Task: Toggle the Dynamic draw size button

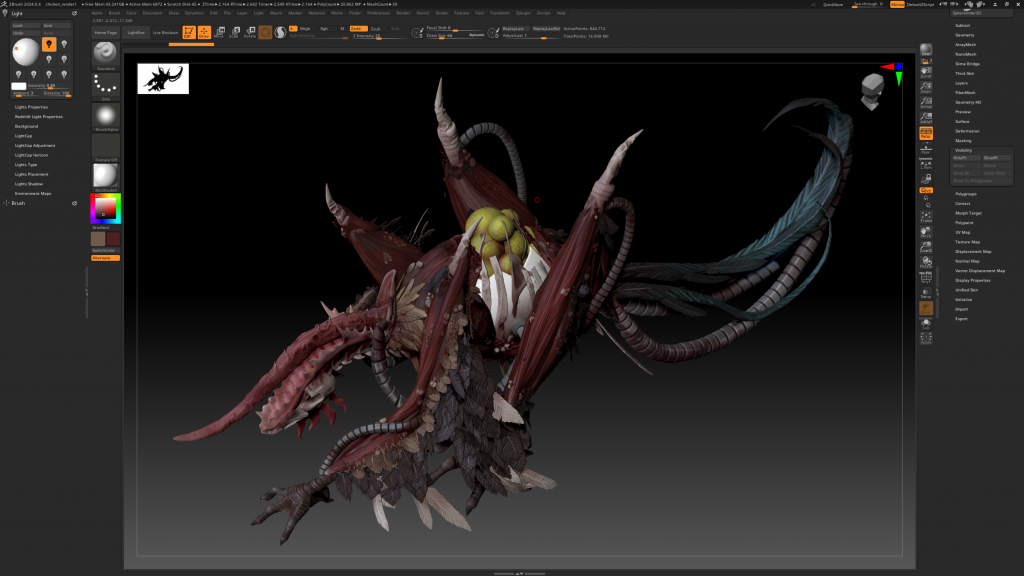Action: [477, 35]
